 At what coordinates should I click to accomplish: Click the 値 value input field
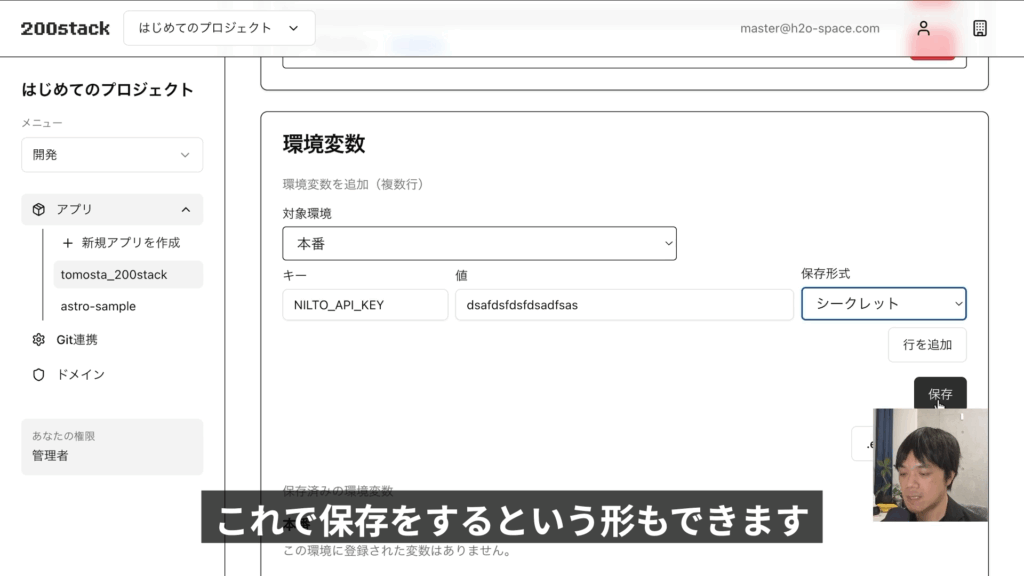pyautogui.click(x=624, y=305)
